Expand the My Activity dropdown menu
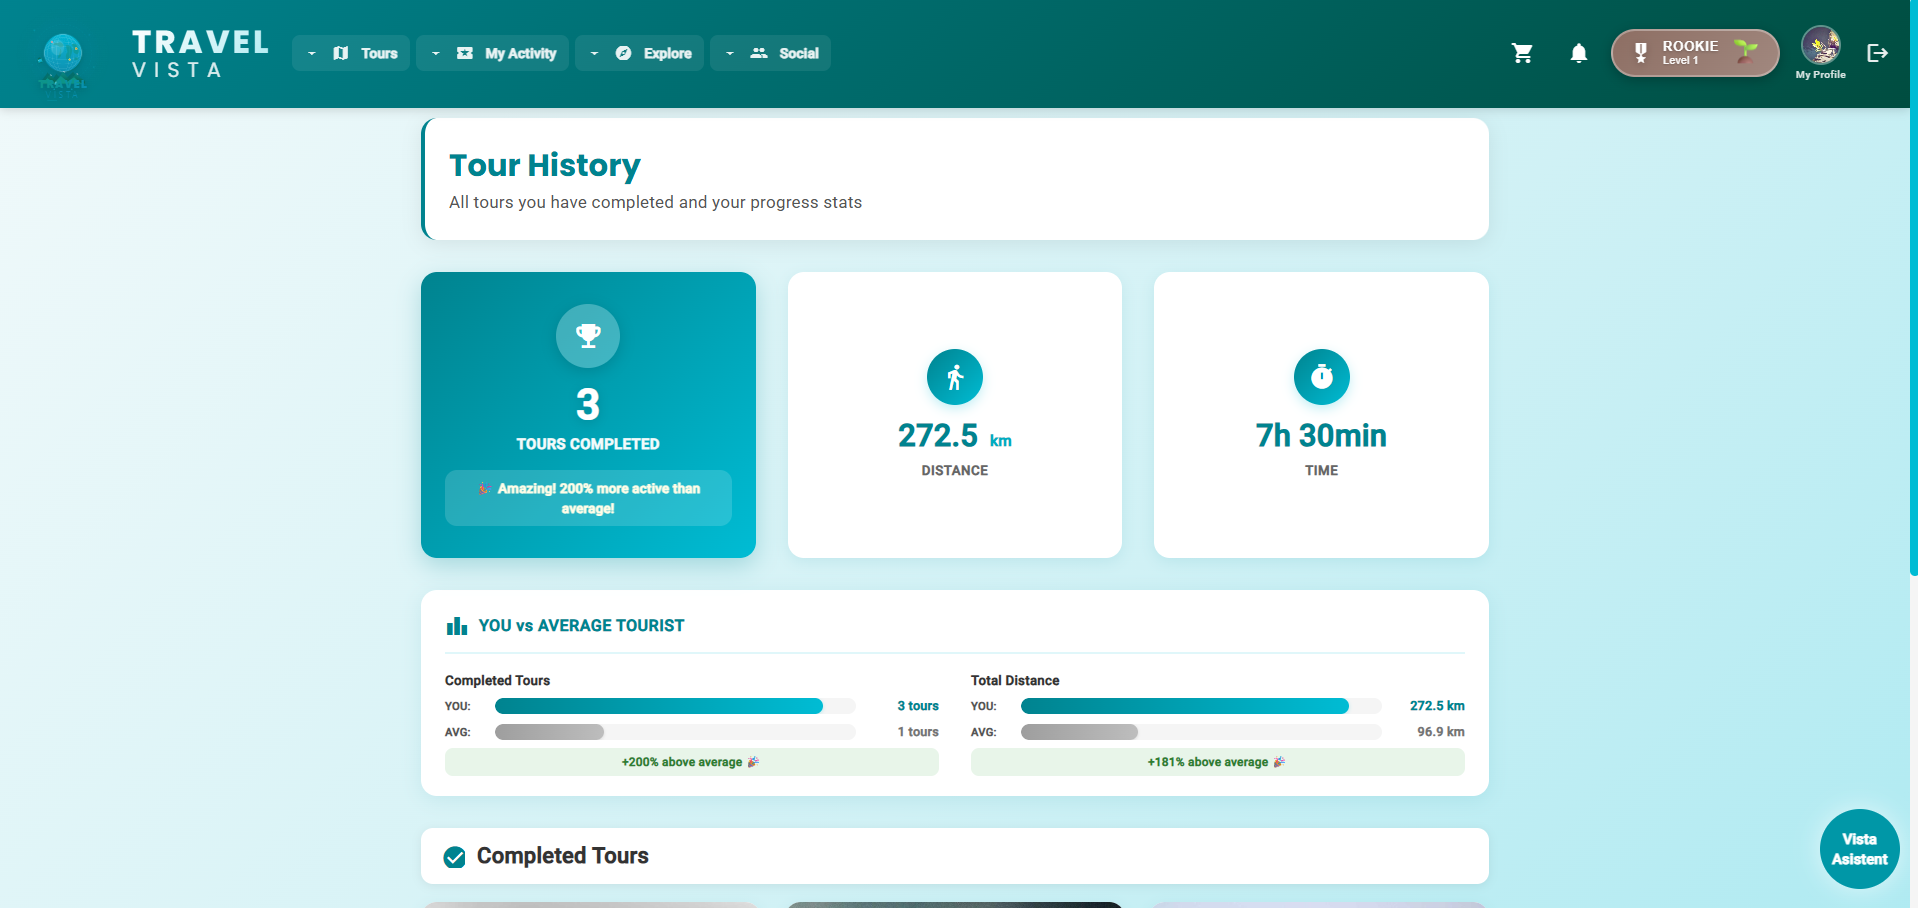 [x=493, y=53]
